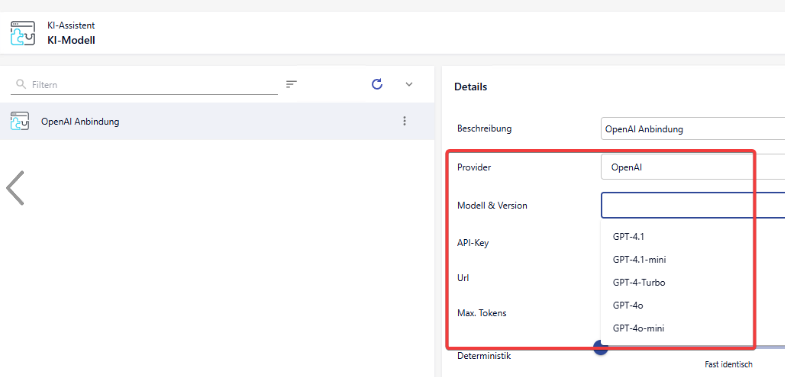Select the OpenAI Anbindung list entry
785x377 pixels.
(217, 121)
